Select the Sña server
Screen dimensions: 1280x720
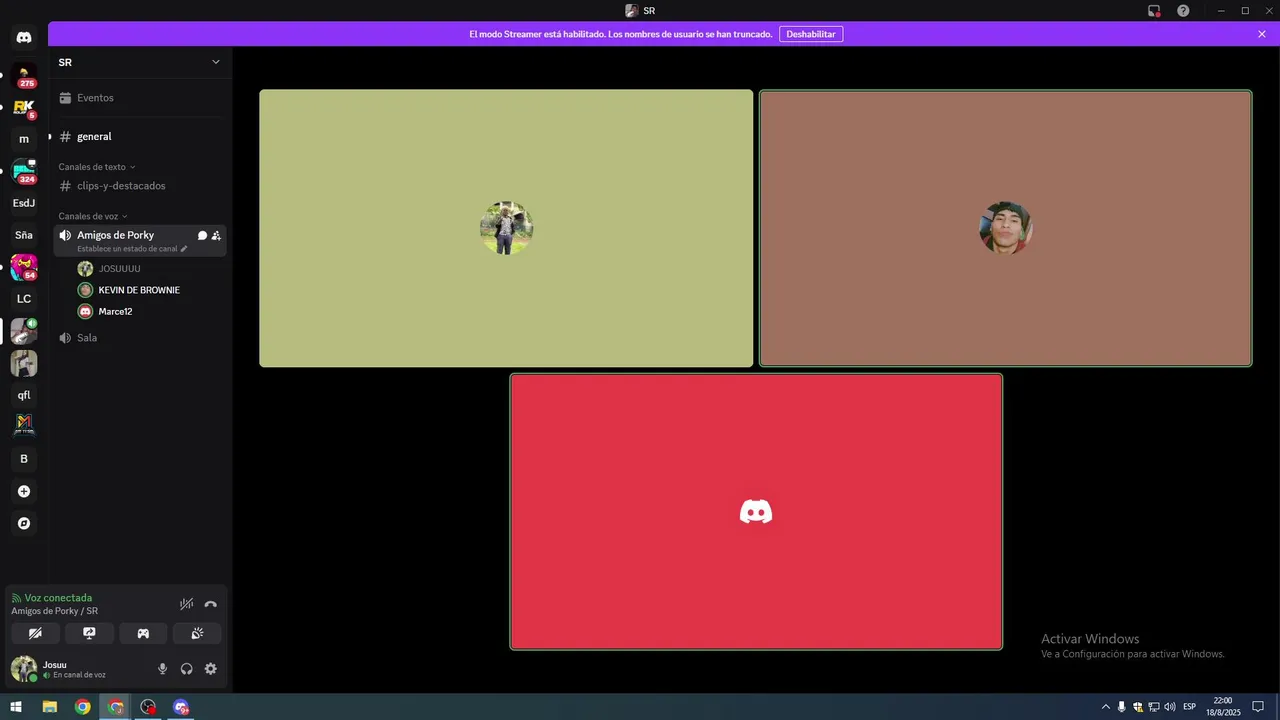point(24,235)
